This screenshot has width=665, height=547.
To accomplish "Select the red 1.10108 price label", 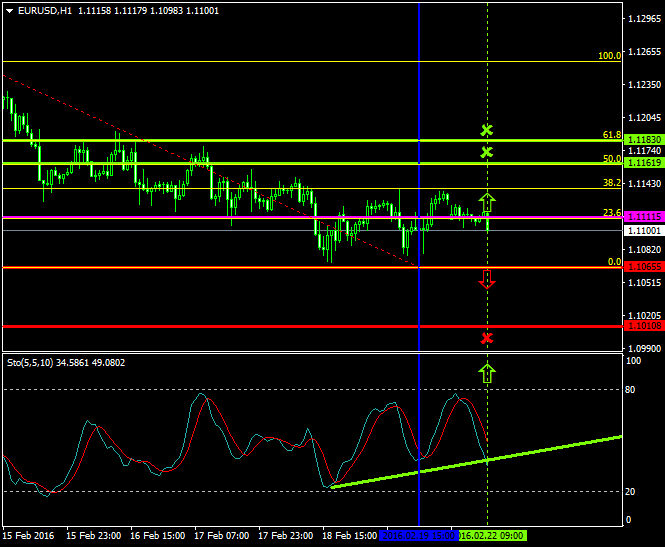I will (642, 326).
